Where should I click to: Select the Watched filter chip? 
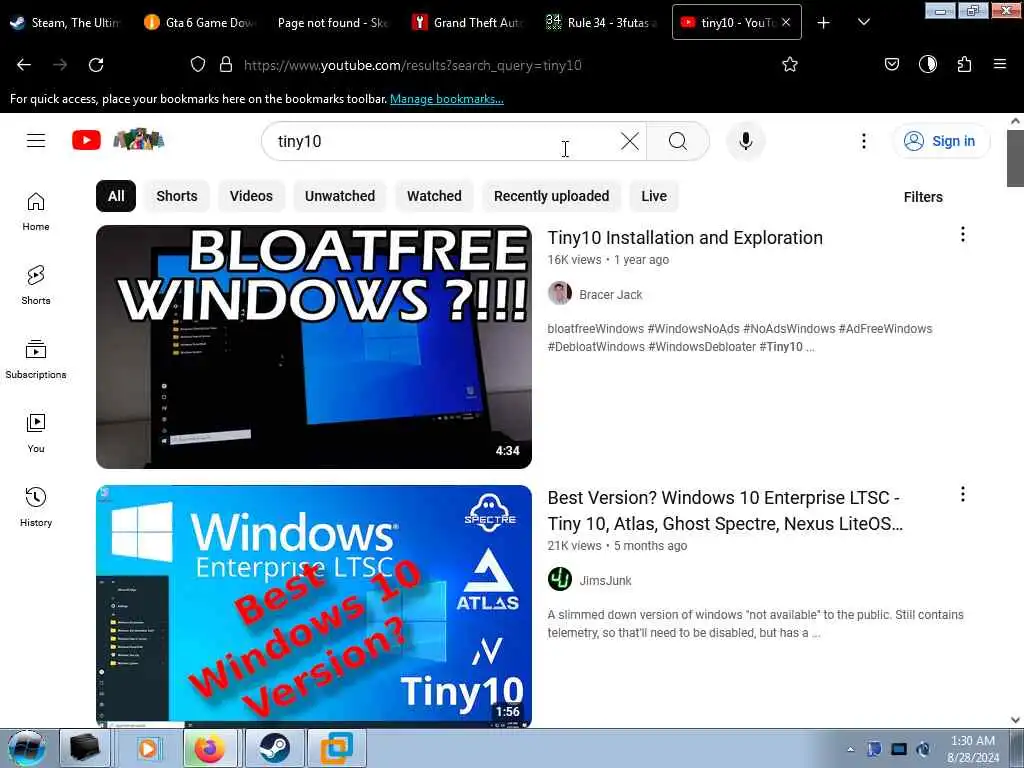click(434, 196)
